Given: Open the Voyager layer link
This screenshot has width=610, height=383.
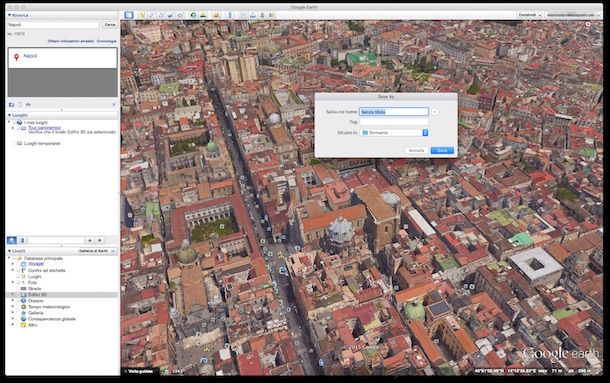Looking at the screenshot, I should pos(36,264).
